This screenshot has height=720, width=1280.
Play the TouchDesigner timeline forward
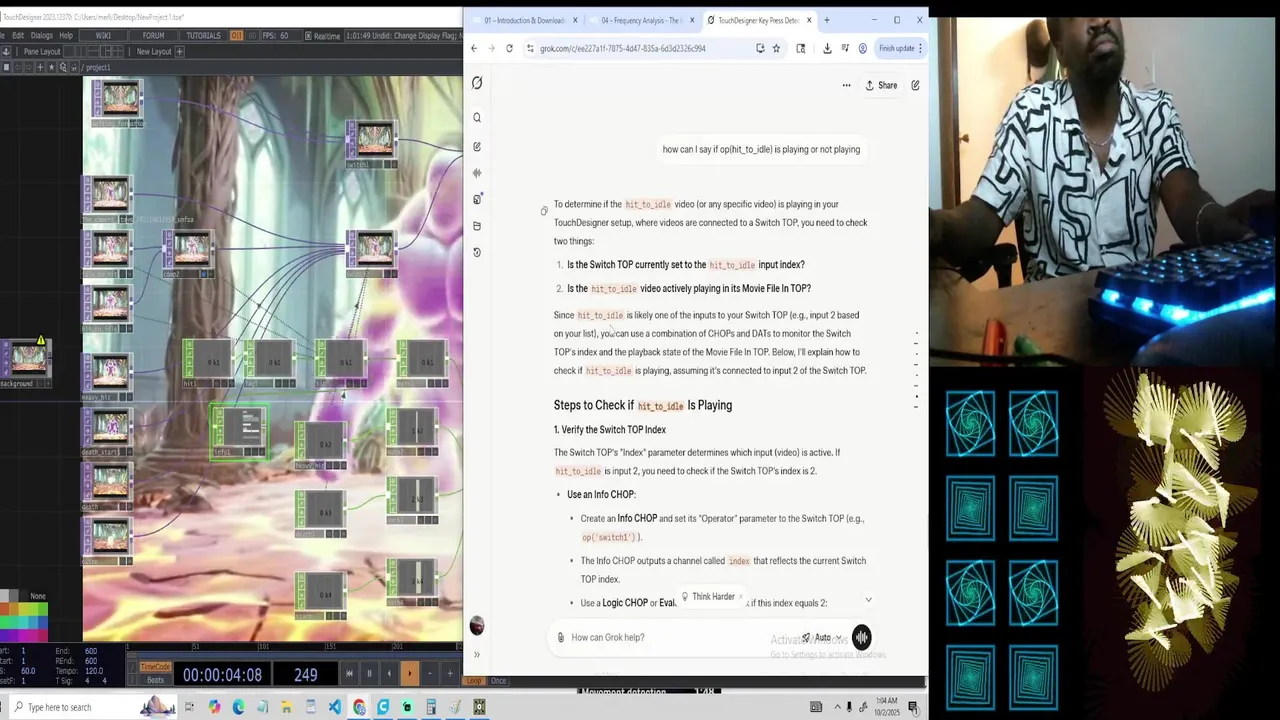[x=409, y=674]
